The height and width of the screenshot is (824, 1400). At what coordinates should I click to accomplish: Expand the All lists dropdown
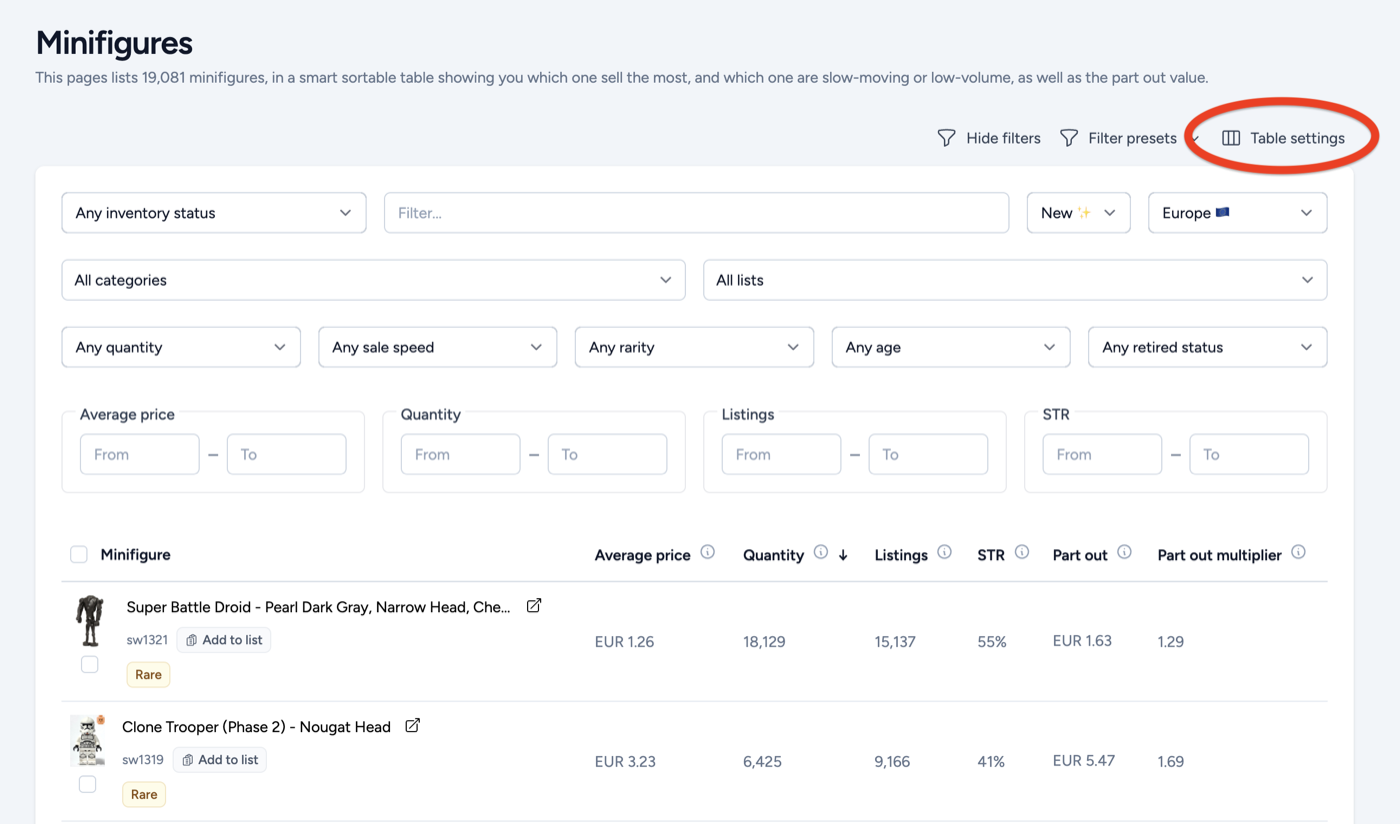1015,280
